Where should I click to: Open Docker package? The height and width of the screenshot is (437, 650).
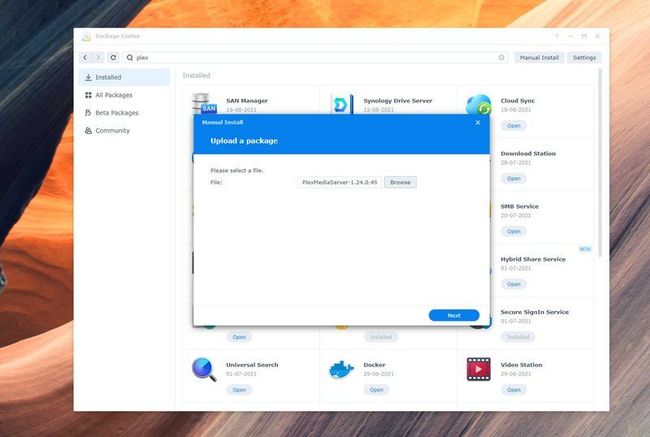pos(376,390)
